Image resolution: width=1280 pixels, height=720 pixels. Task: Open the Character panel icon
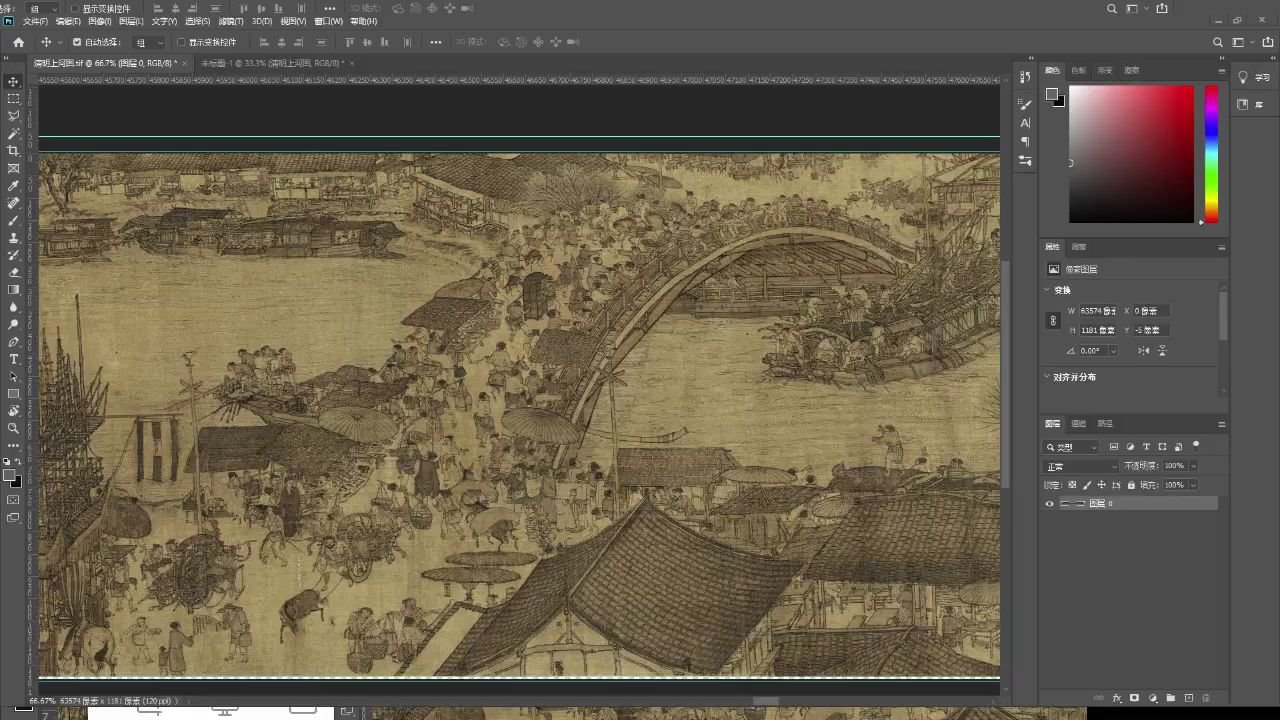1025,123
